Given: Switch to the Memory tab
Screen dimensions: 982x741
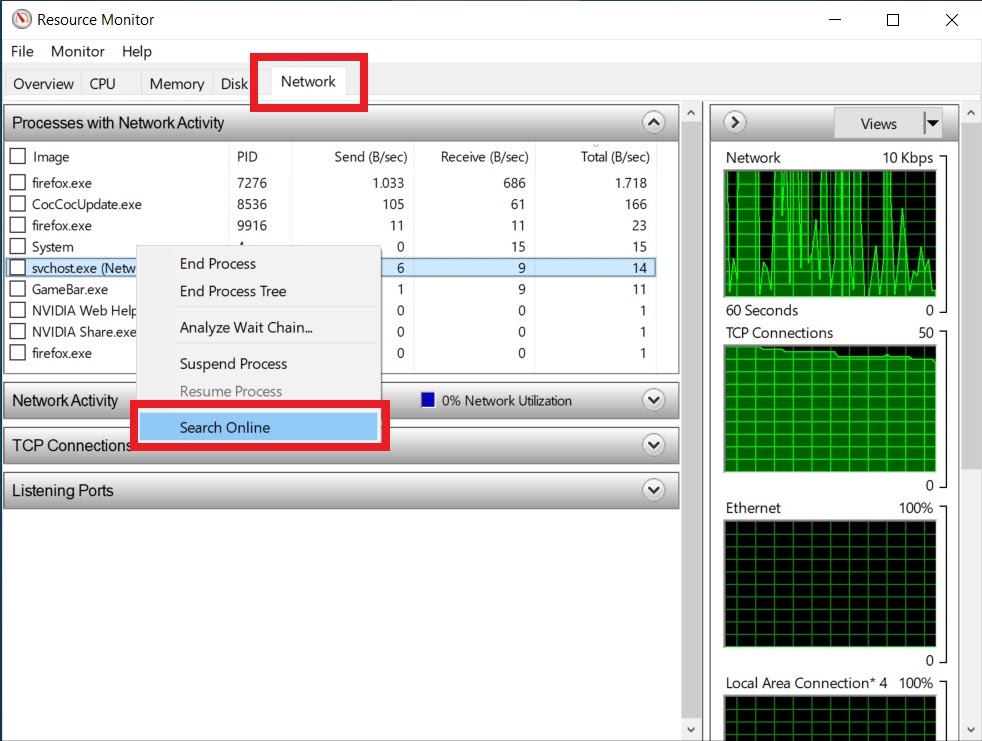Looking at the screenshot, I should point(177,83).
